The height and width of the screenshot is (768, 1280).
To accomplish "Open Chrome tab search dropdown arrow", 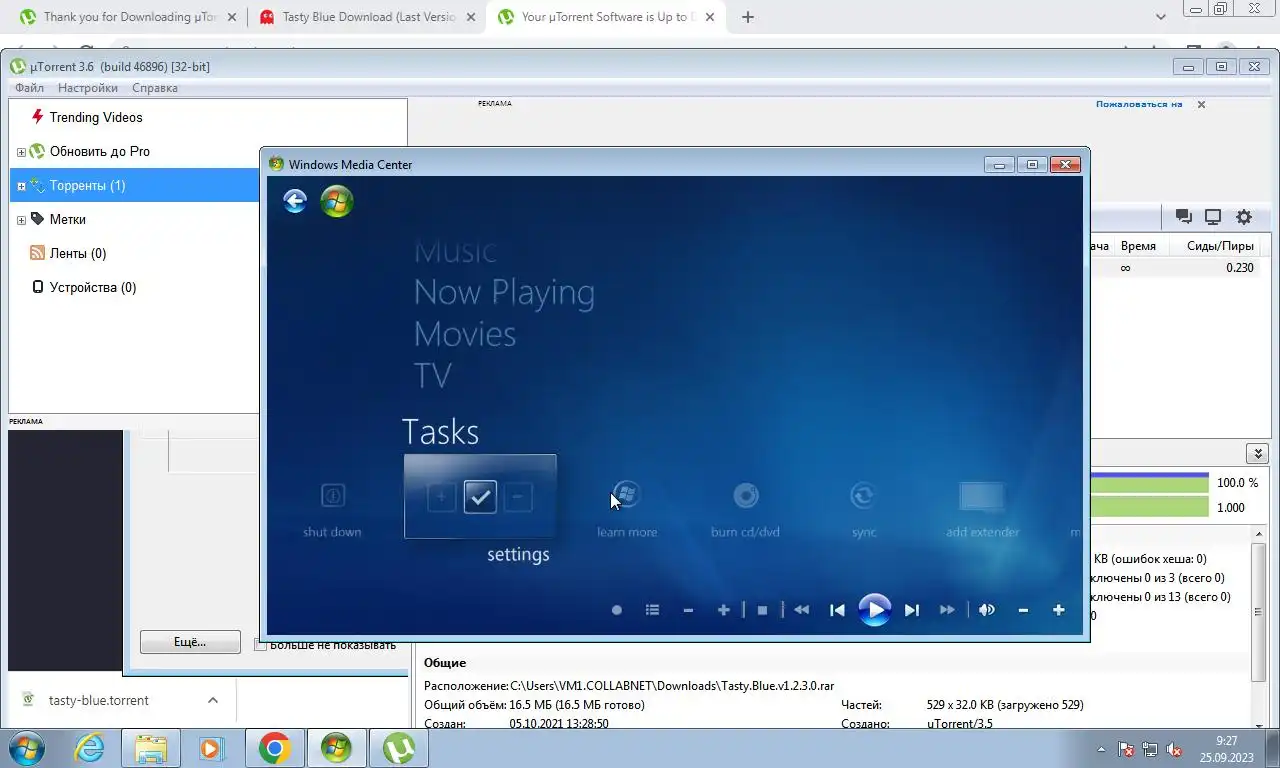I will tap(1161, 17).
